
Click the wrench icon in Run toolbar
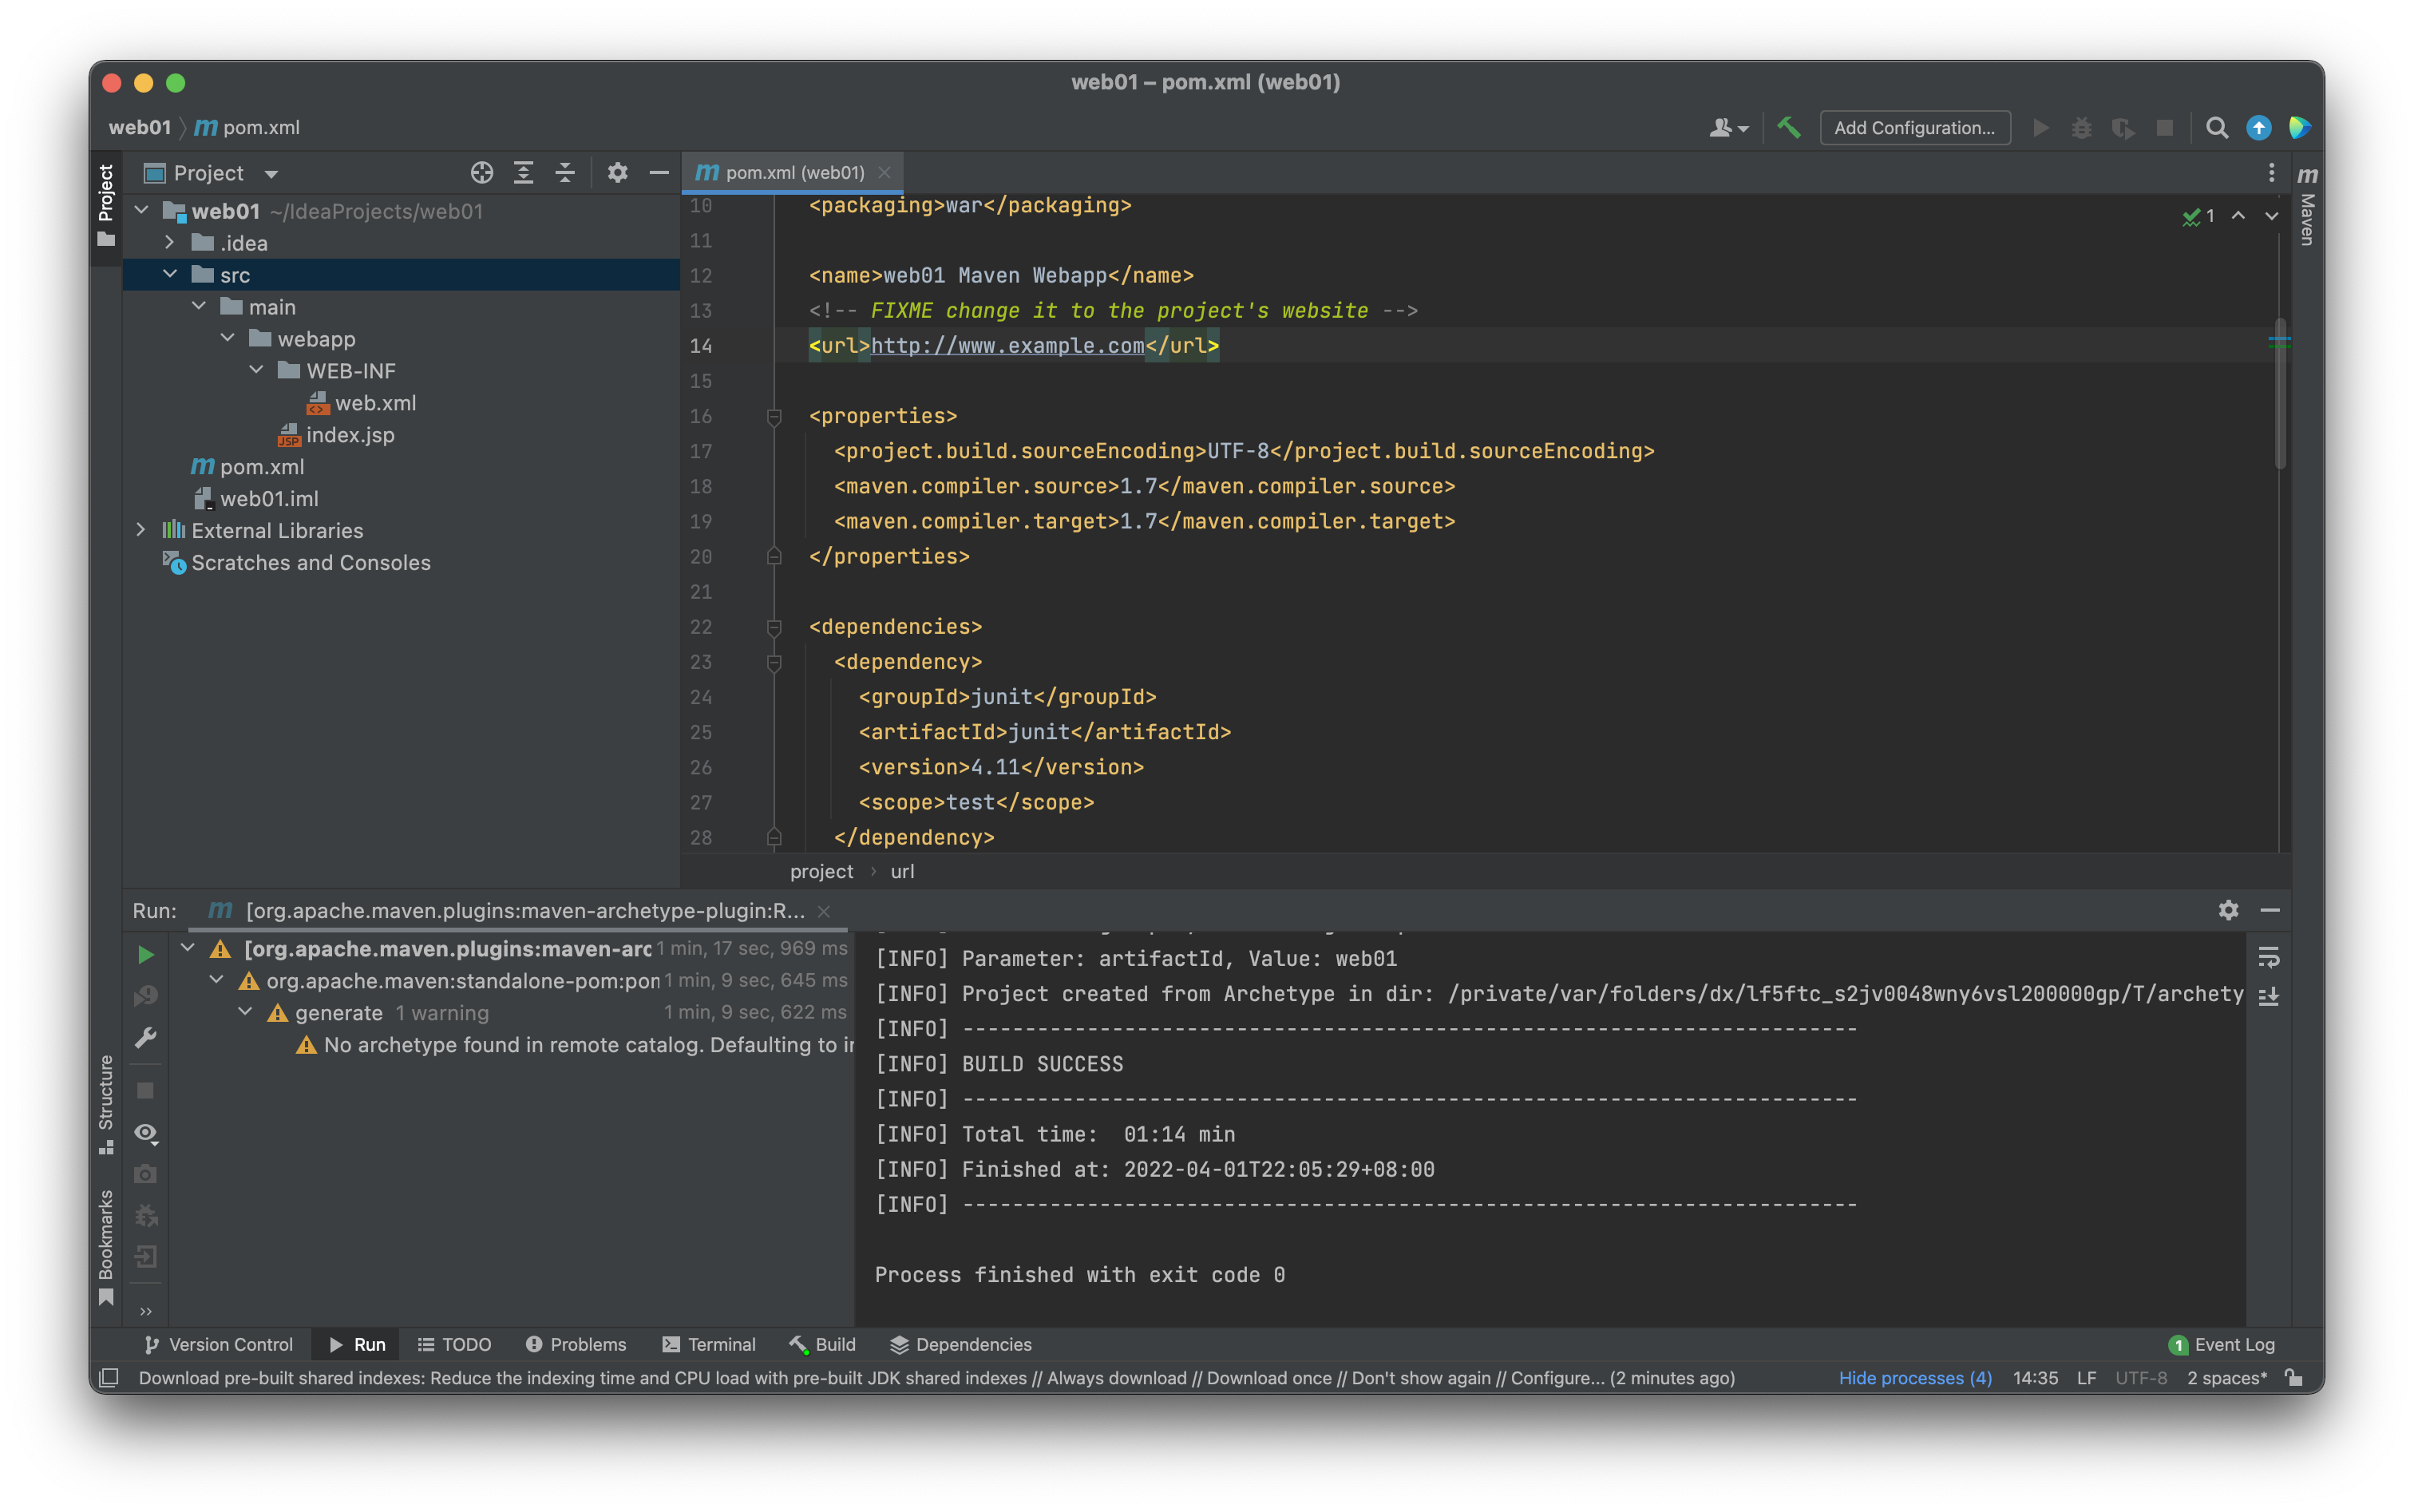146,1038
